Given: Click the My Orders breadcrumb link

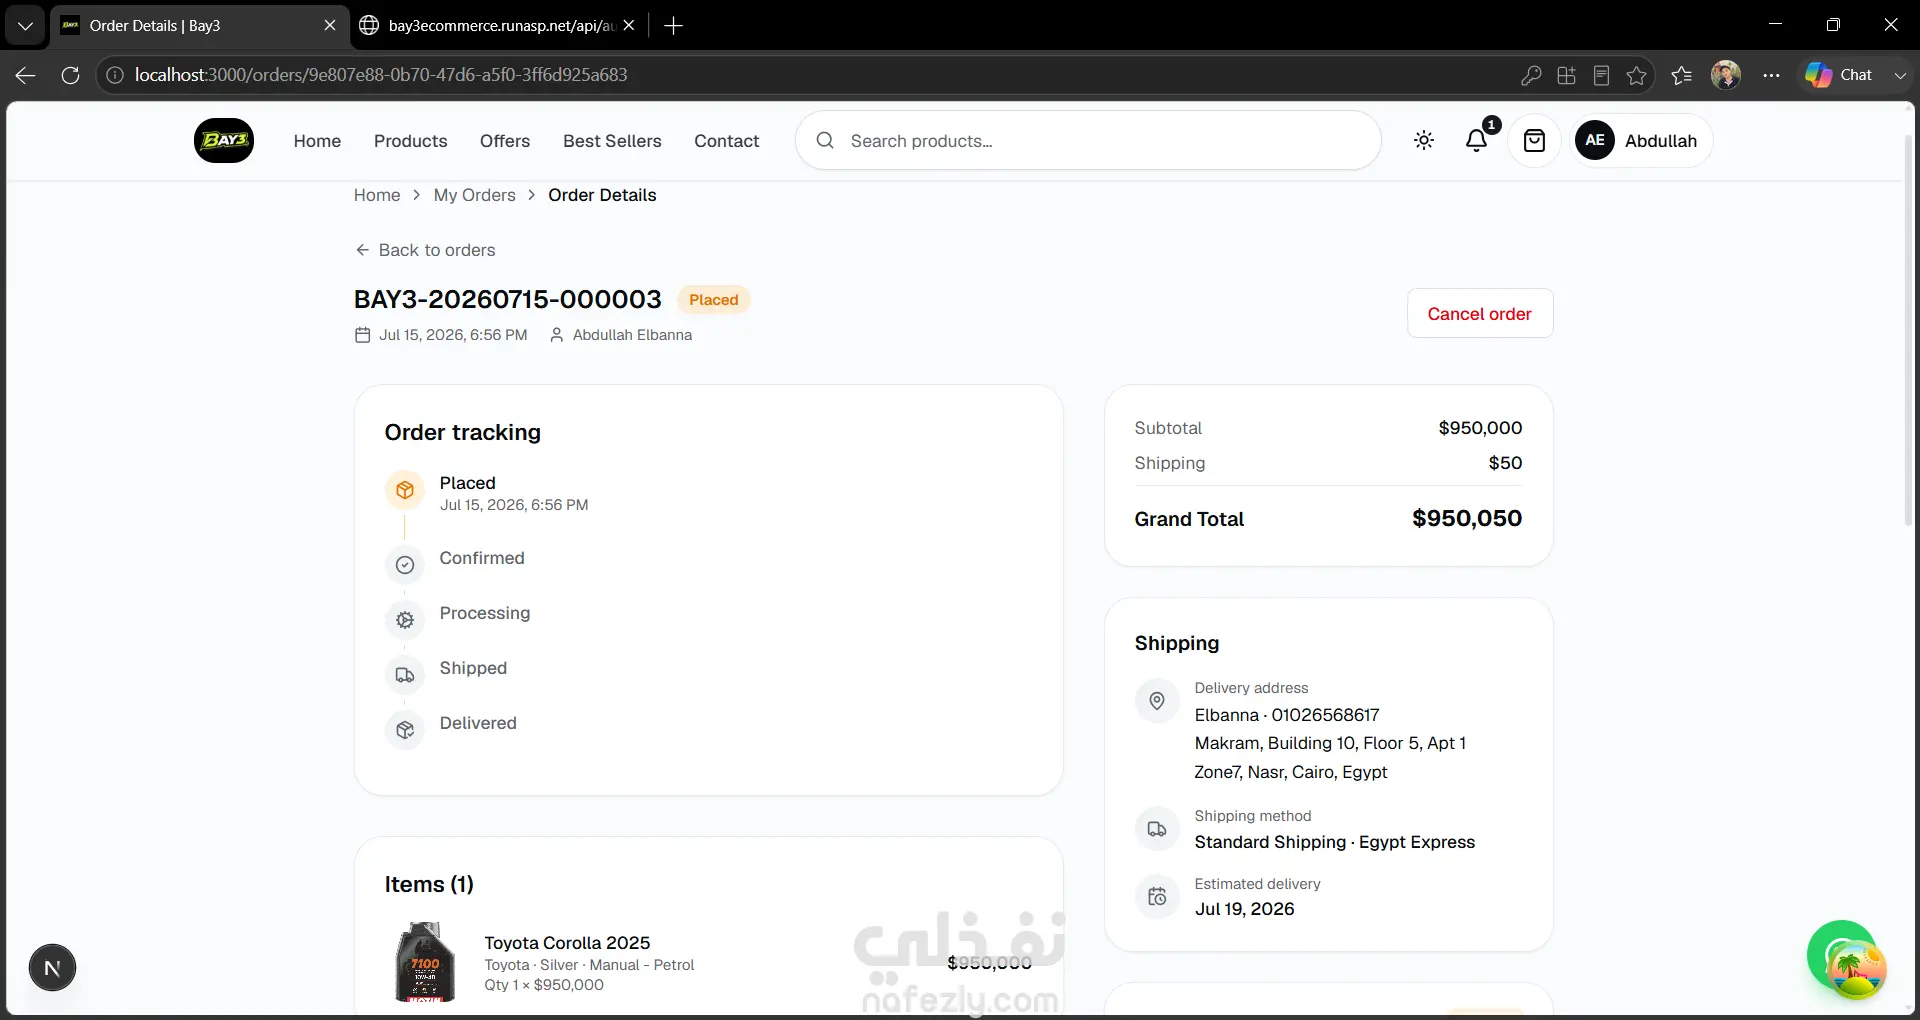Looking at the screenshot, I should coord(475,195).
